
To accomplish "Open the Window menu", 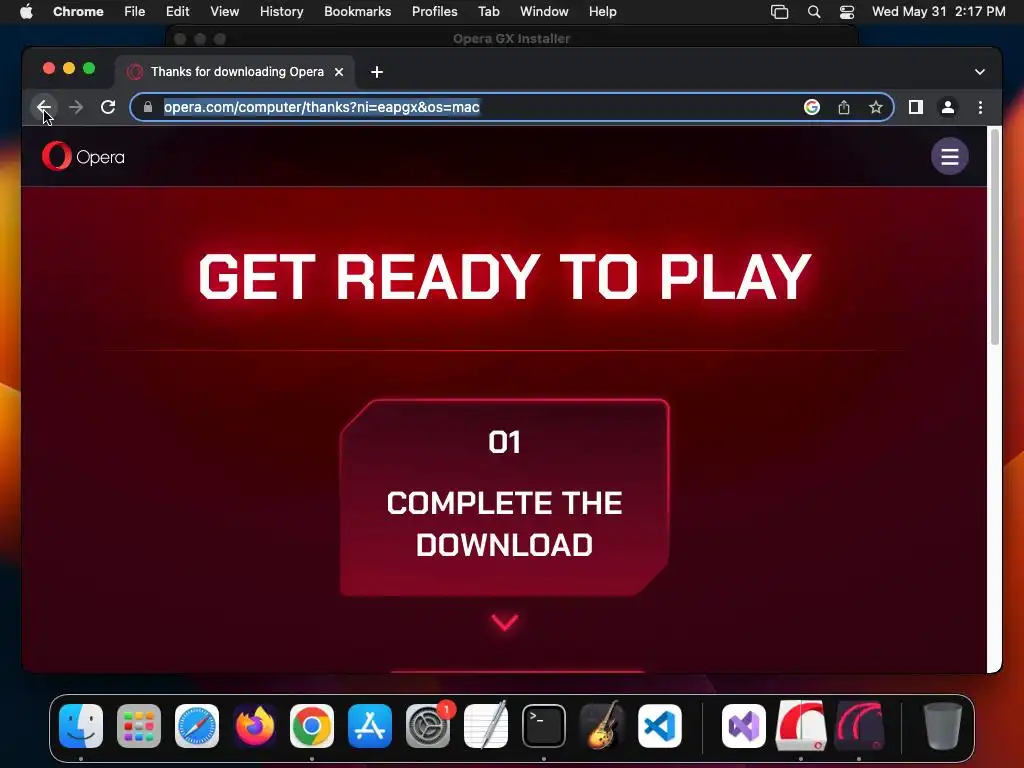I will tap(544, 12).
